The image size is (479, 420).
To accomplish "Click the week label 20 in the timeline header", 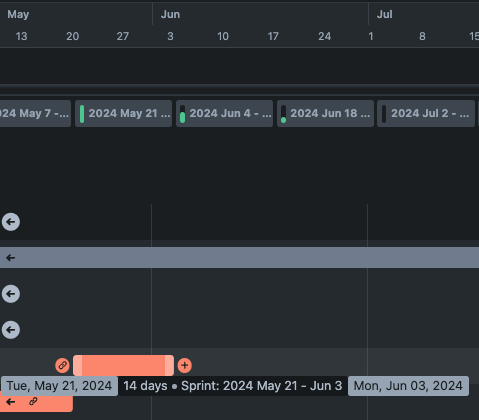I will click(x=72, y=36).
